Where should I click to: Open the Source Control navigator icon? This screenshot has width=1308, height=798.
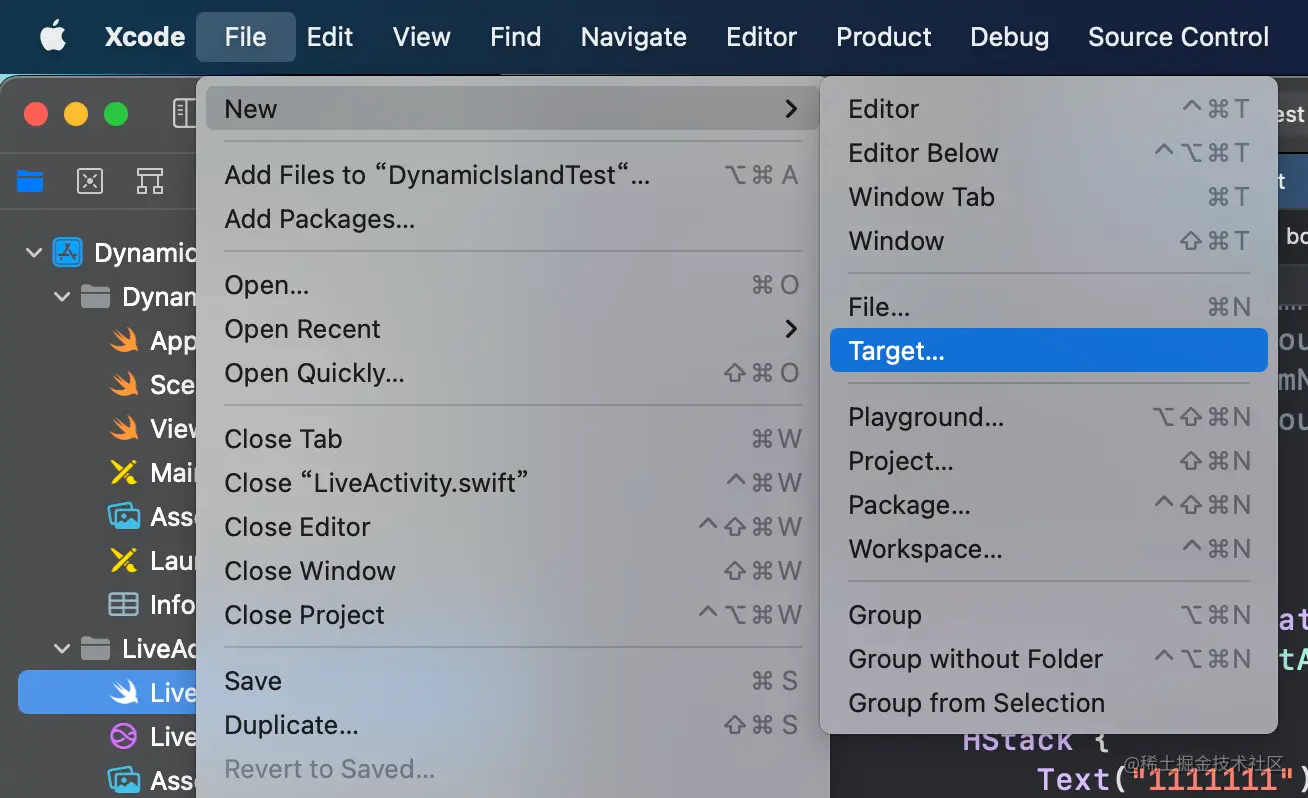[90, 181]
